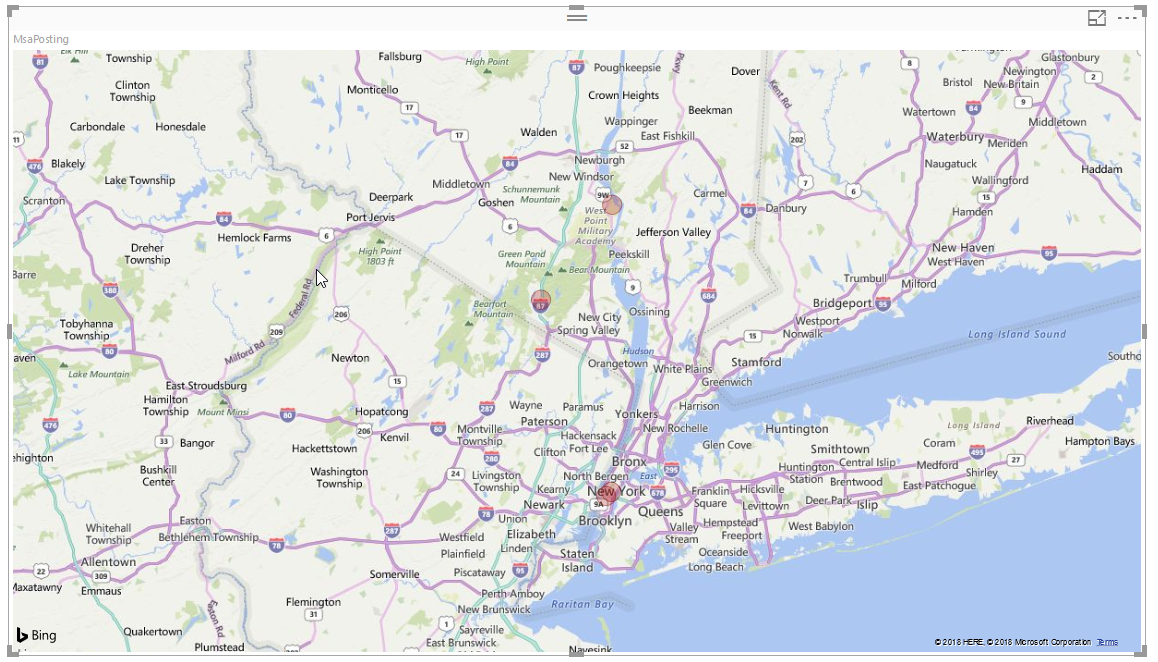Click the Bing logo

[x=36, y=635]
